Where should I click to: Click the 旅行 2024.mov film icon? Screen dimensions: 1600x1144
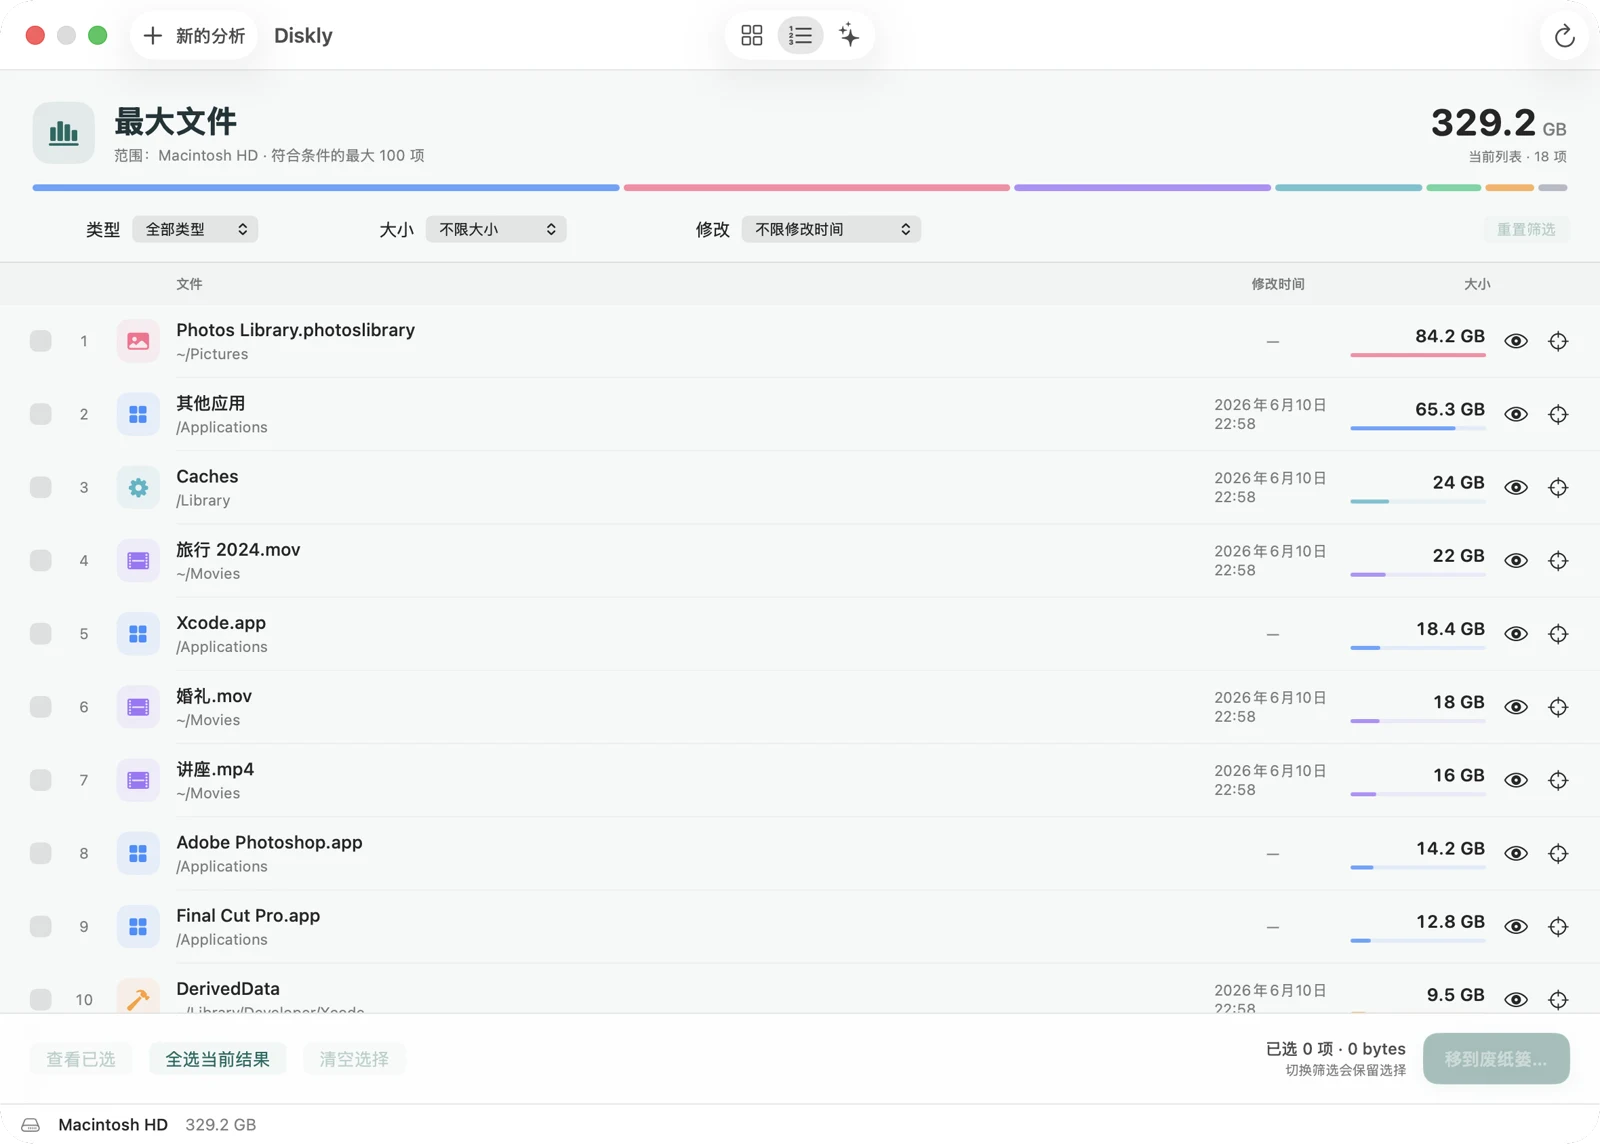[x=138, y=560]
